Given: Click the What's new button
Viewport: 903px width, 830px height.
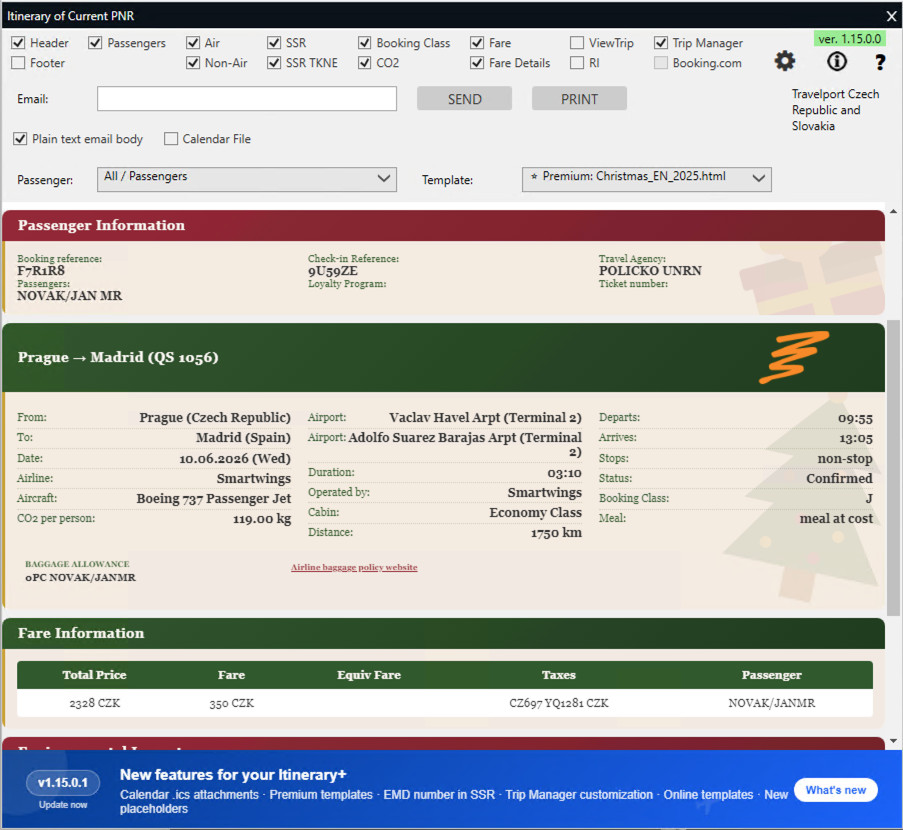Looking at the screenshot, I should 835,790.
